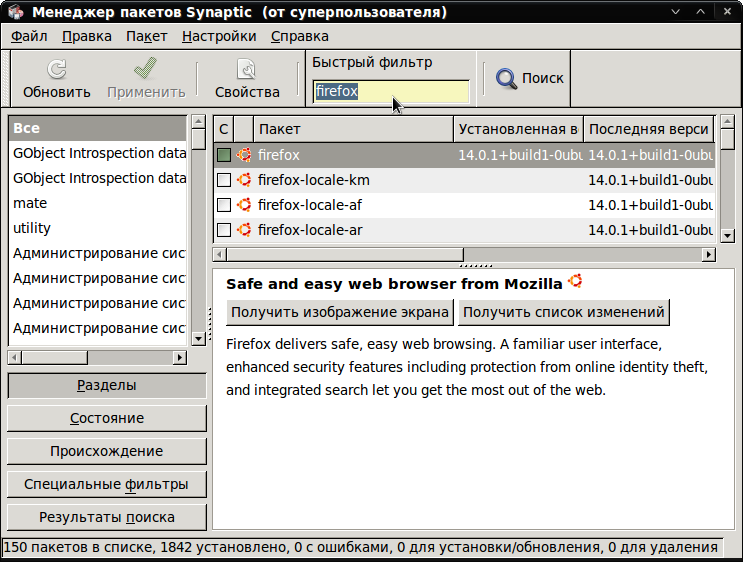The image size is (743, 562).
Task: Click package list horizontal scrollbar thumb
Action: (345, 254)
